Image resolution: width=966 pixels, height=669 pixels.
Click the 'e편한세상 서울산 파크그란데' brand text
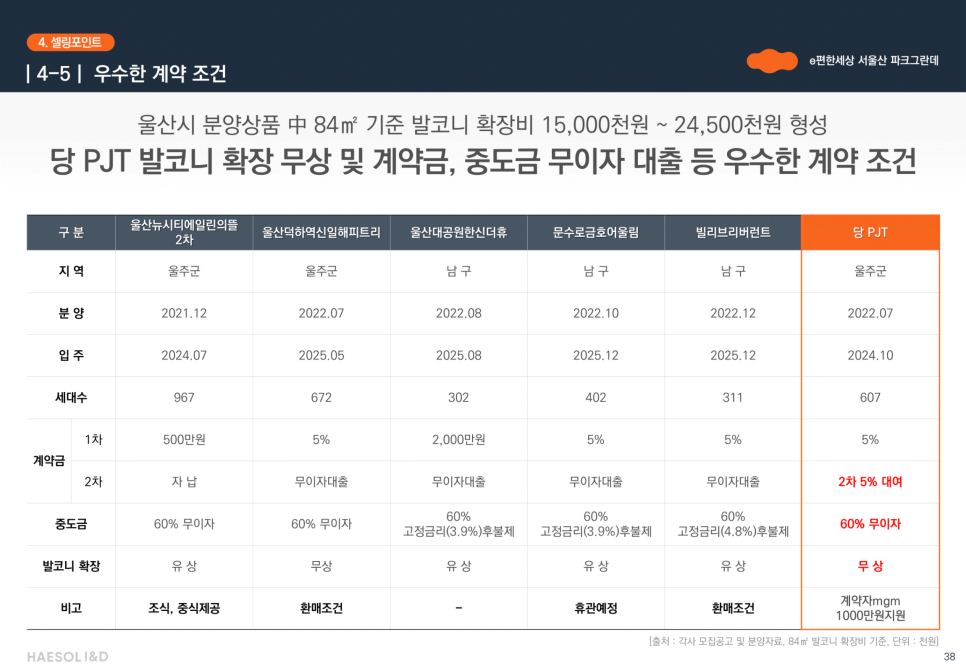[x=874, y=60]
